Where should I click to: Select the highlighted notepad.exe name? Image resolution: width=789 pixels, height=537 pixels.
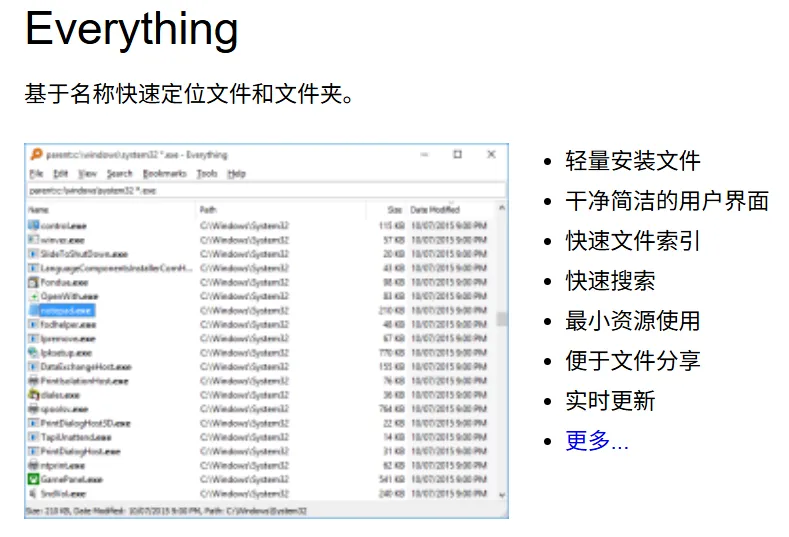coord(66,311)
